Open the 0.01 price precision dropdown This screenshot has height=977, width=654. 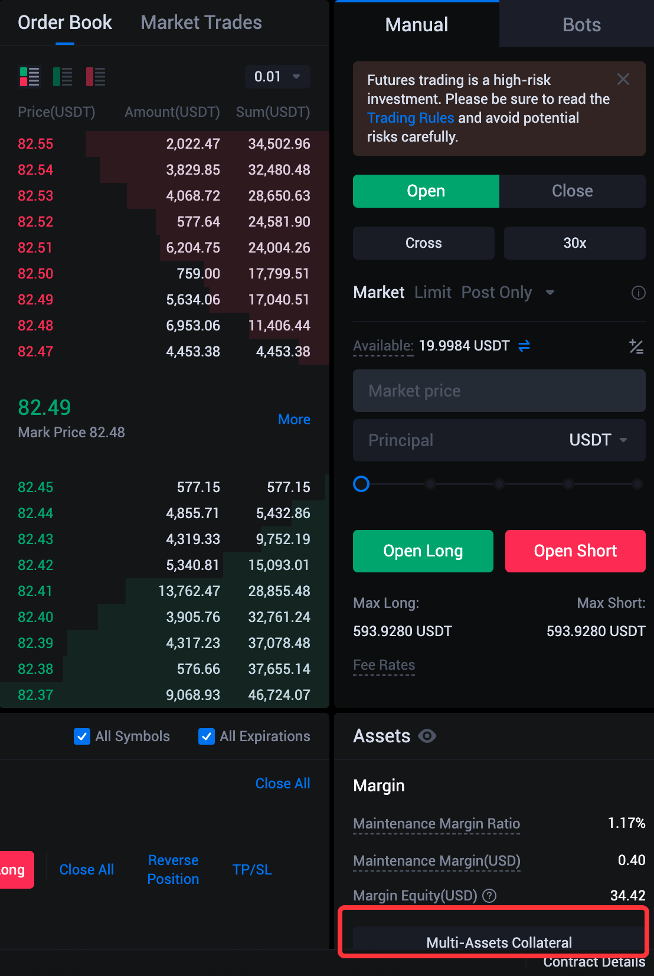pyautogui.click(x=277, y=76)
